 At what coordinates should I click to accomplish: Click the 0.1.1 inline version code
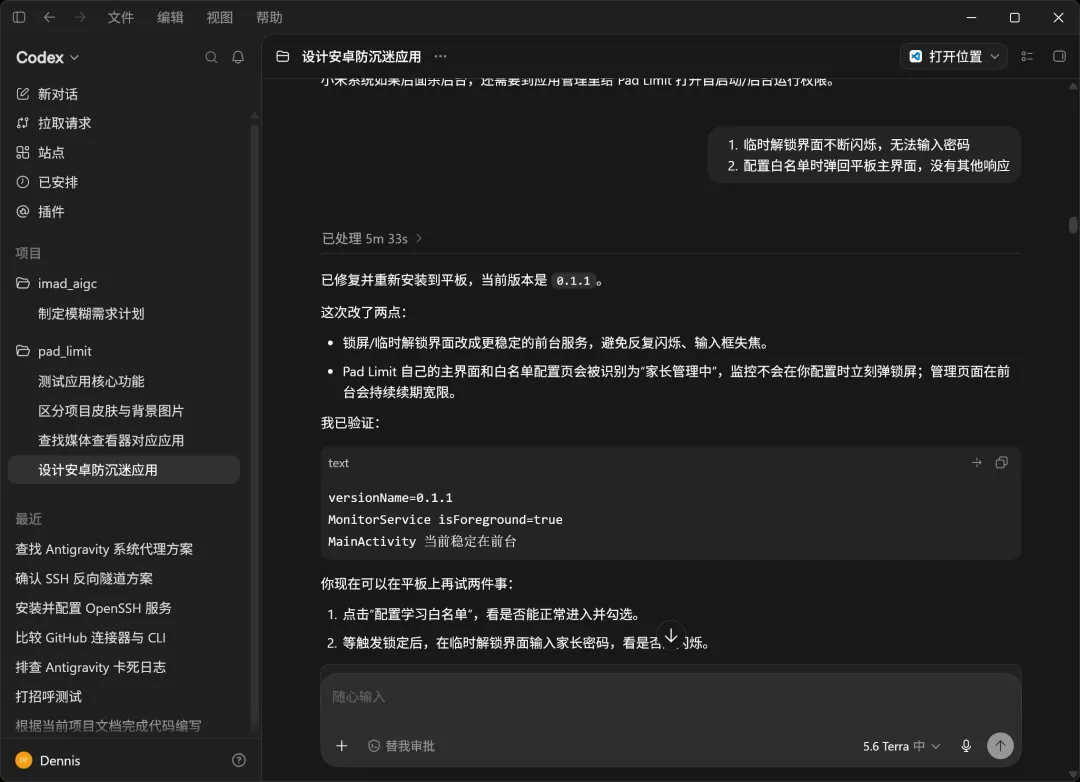573,280
